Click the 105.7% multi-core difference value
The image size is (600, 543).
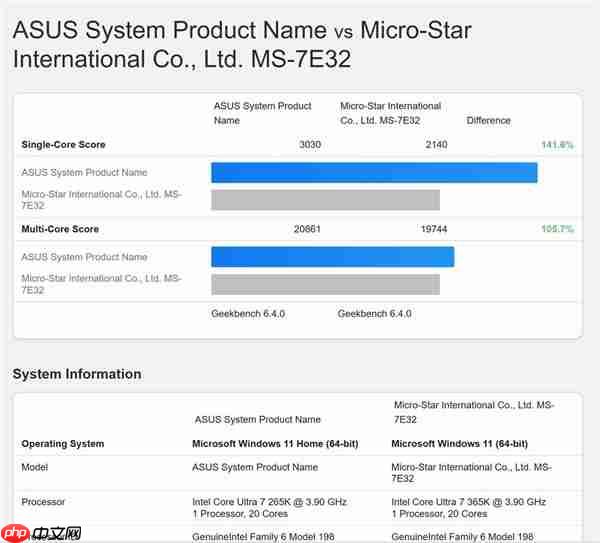557,229
